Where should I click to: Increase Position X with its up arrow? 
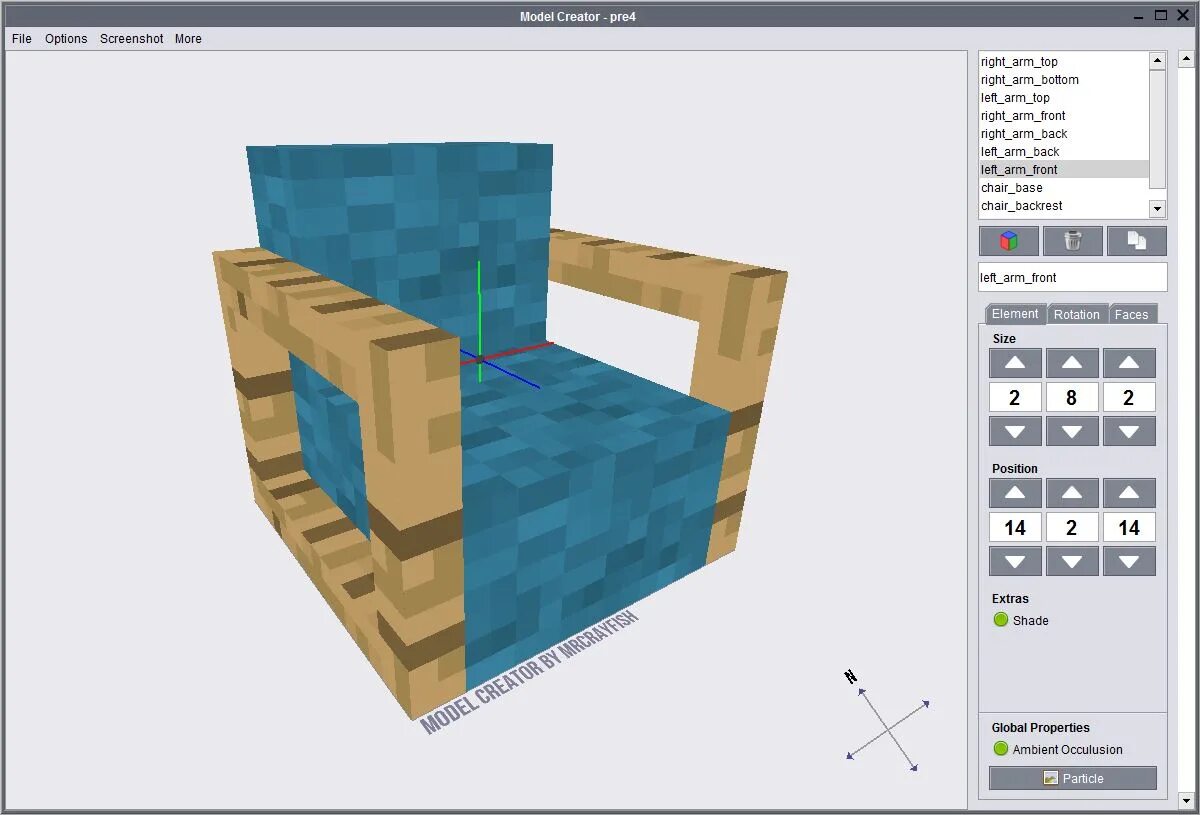(x=1015, y=493)
